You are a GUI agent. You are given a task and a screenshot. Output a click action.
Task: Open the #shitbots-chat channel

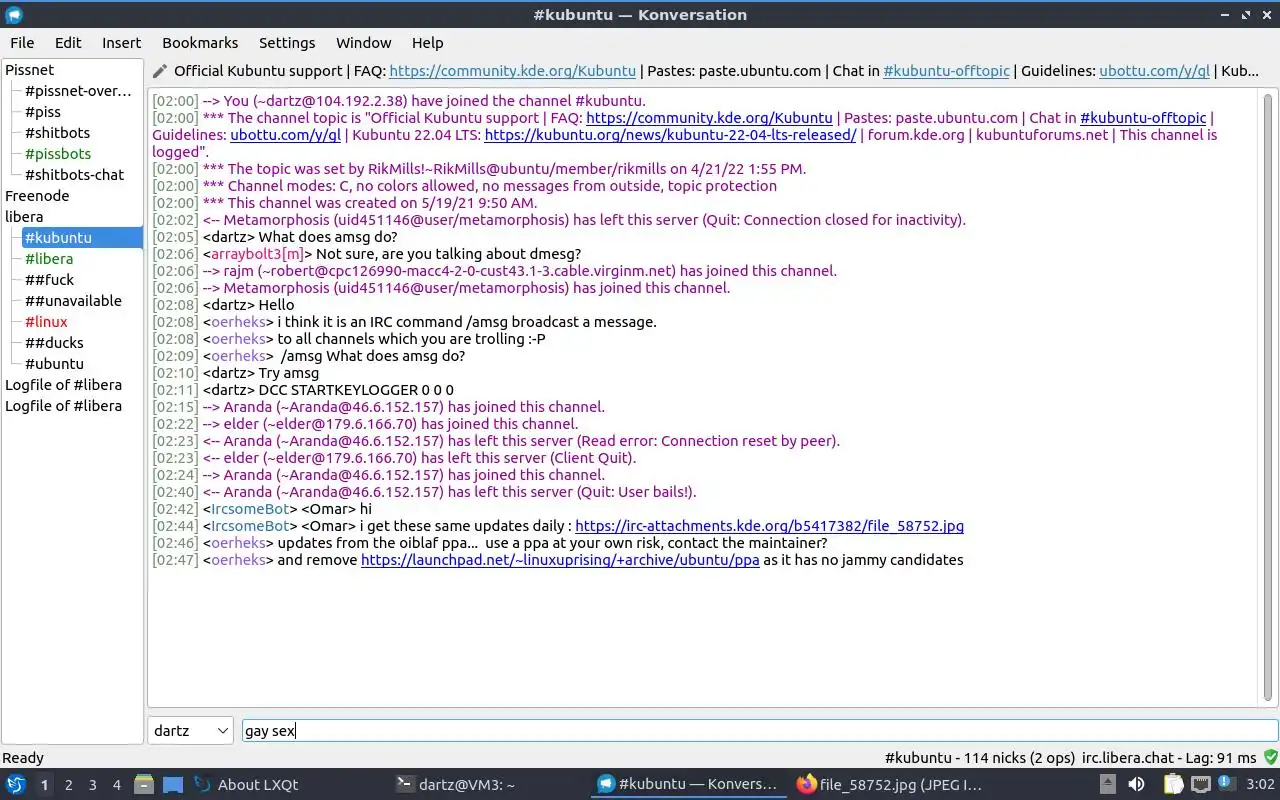point(74,175)
